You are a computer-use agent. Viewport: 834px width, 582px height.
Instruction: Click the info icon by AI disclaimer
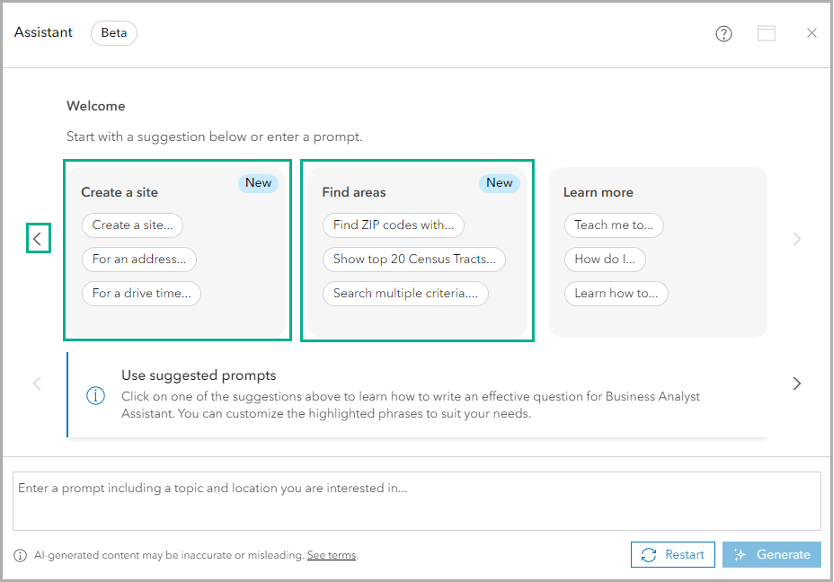click(x=20, y=555)
